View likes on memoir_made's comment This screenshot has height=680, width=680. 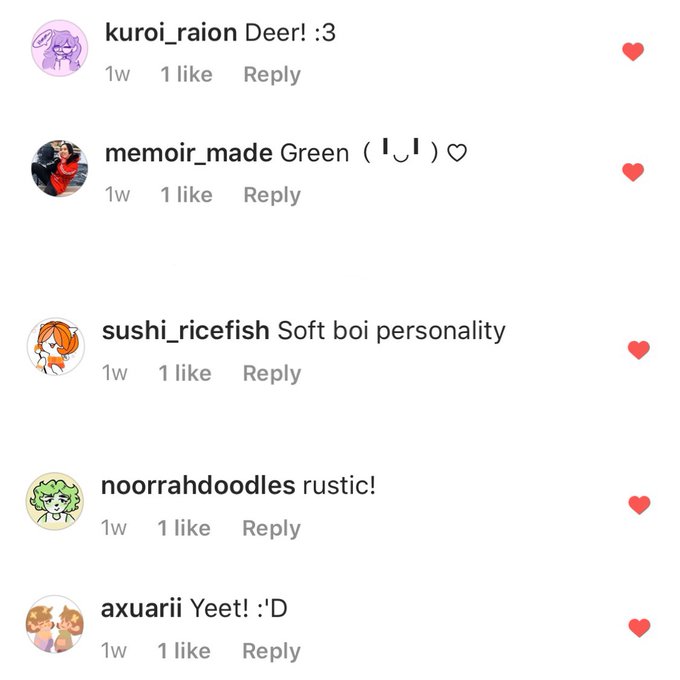186,195
